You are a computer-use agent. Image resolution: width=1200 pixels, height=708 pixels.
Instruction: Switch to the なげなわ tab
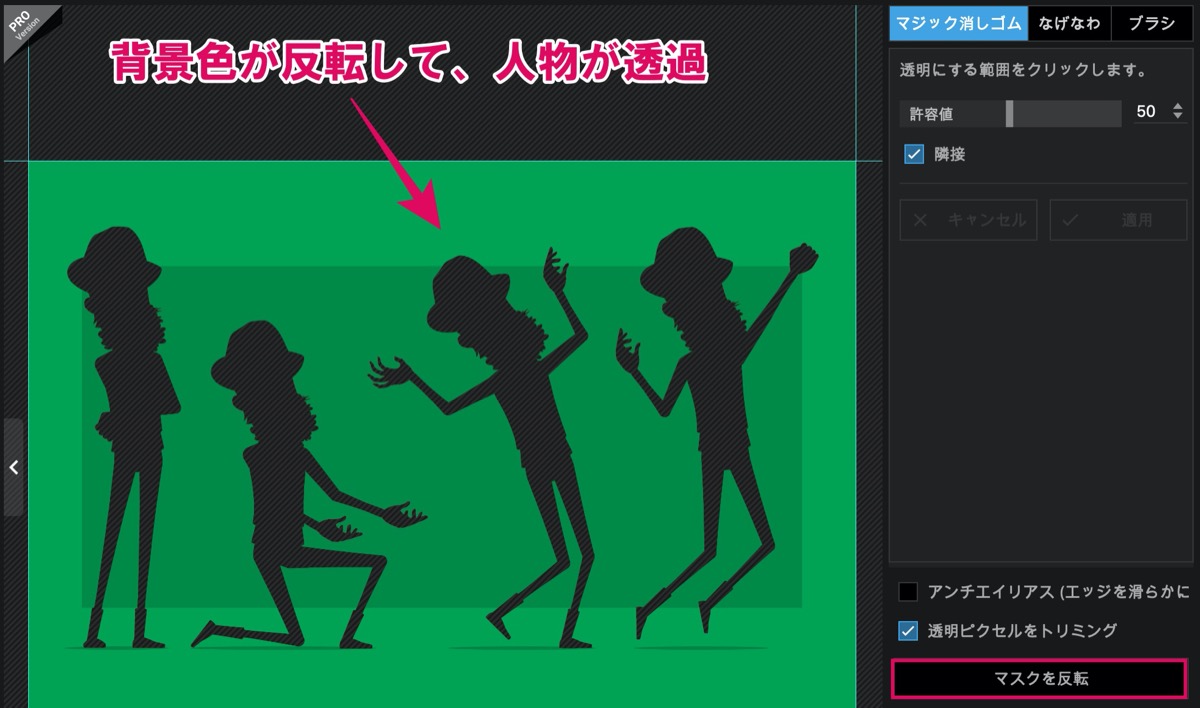(1071, 24)
